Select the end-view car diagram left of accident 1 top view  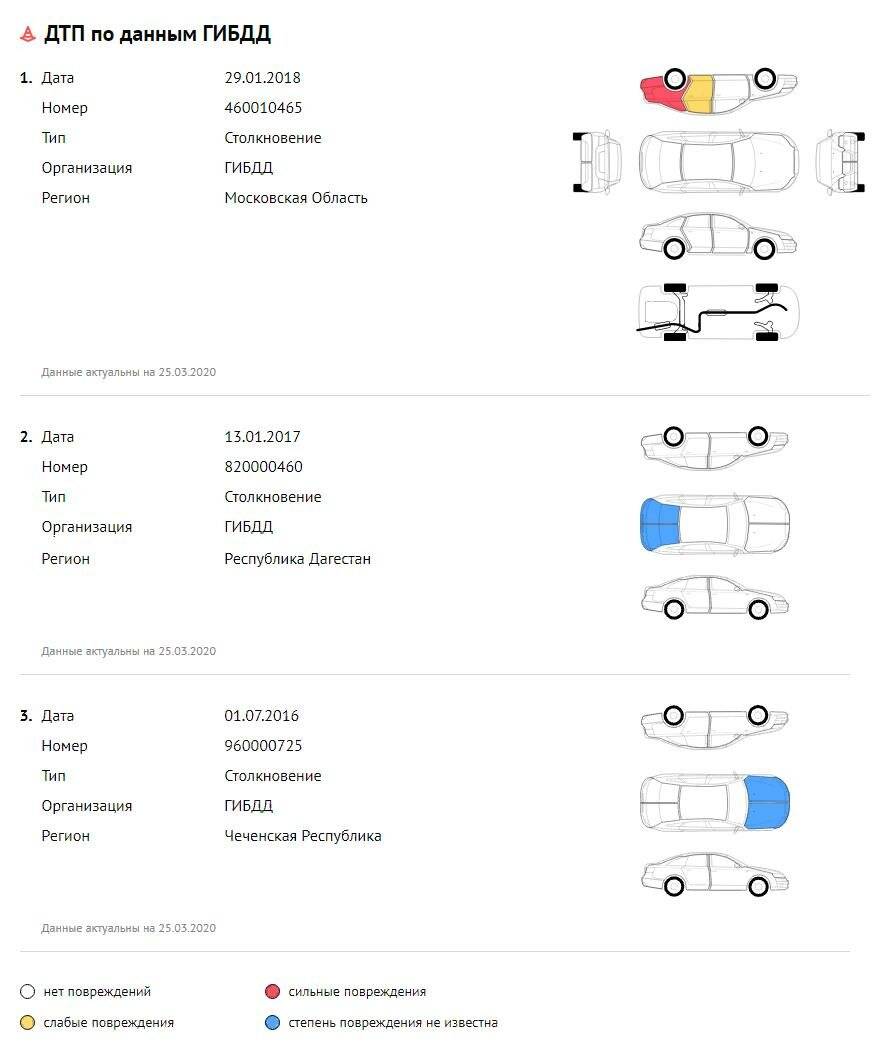598,160
